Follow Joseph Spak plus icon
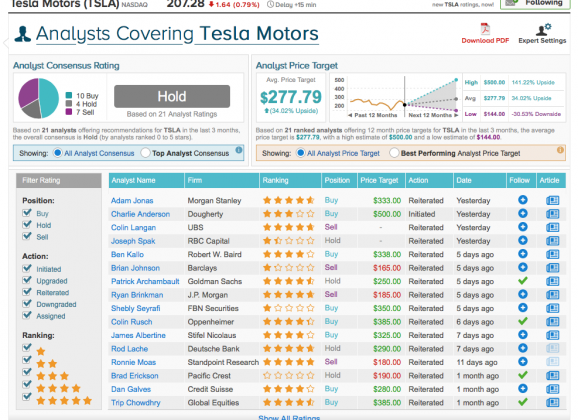 (522, 240)
